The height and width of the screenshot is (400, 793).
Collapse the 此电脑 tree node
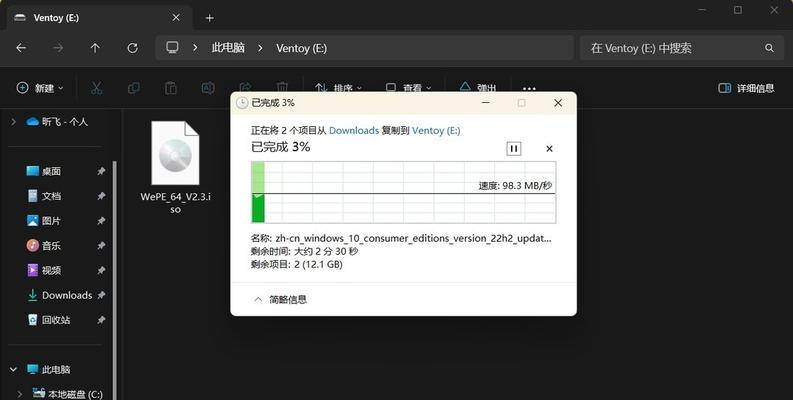pos(14,370)
